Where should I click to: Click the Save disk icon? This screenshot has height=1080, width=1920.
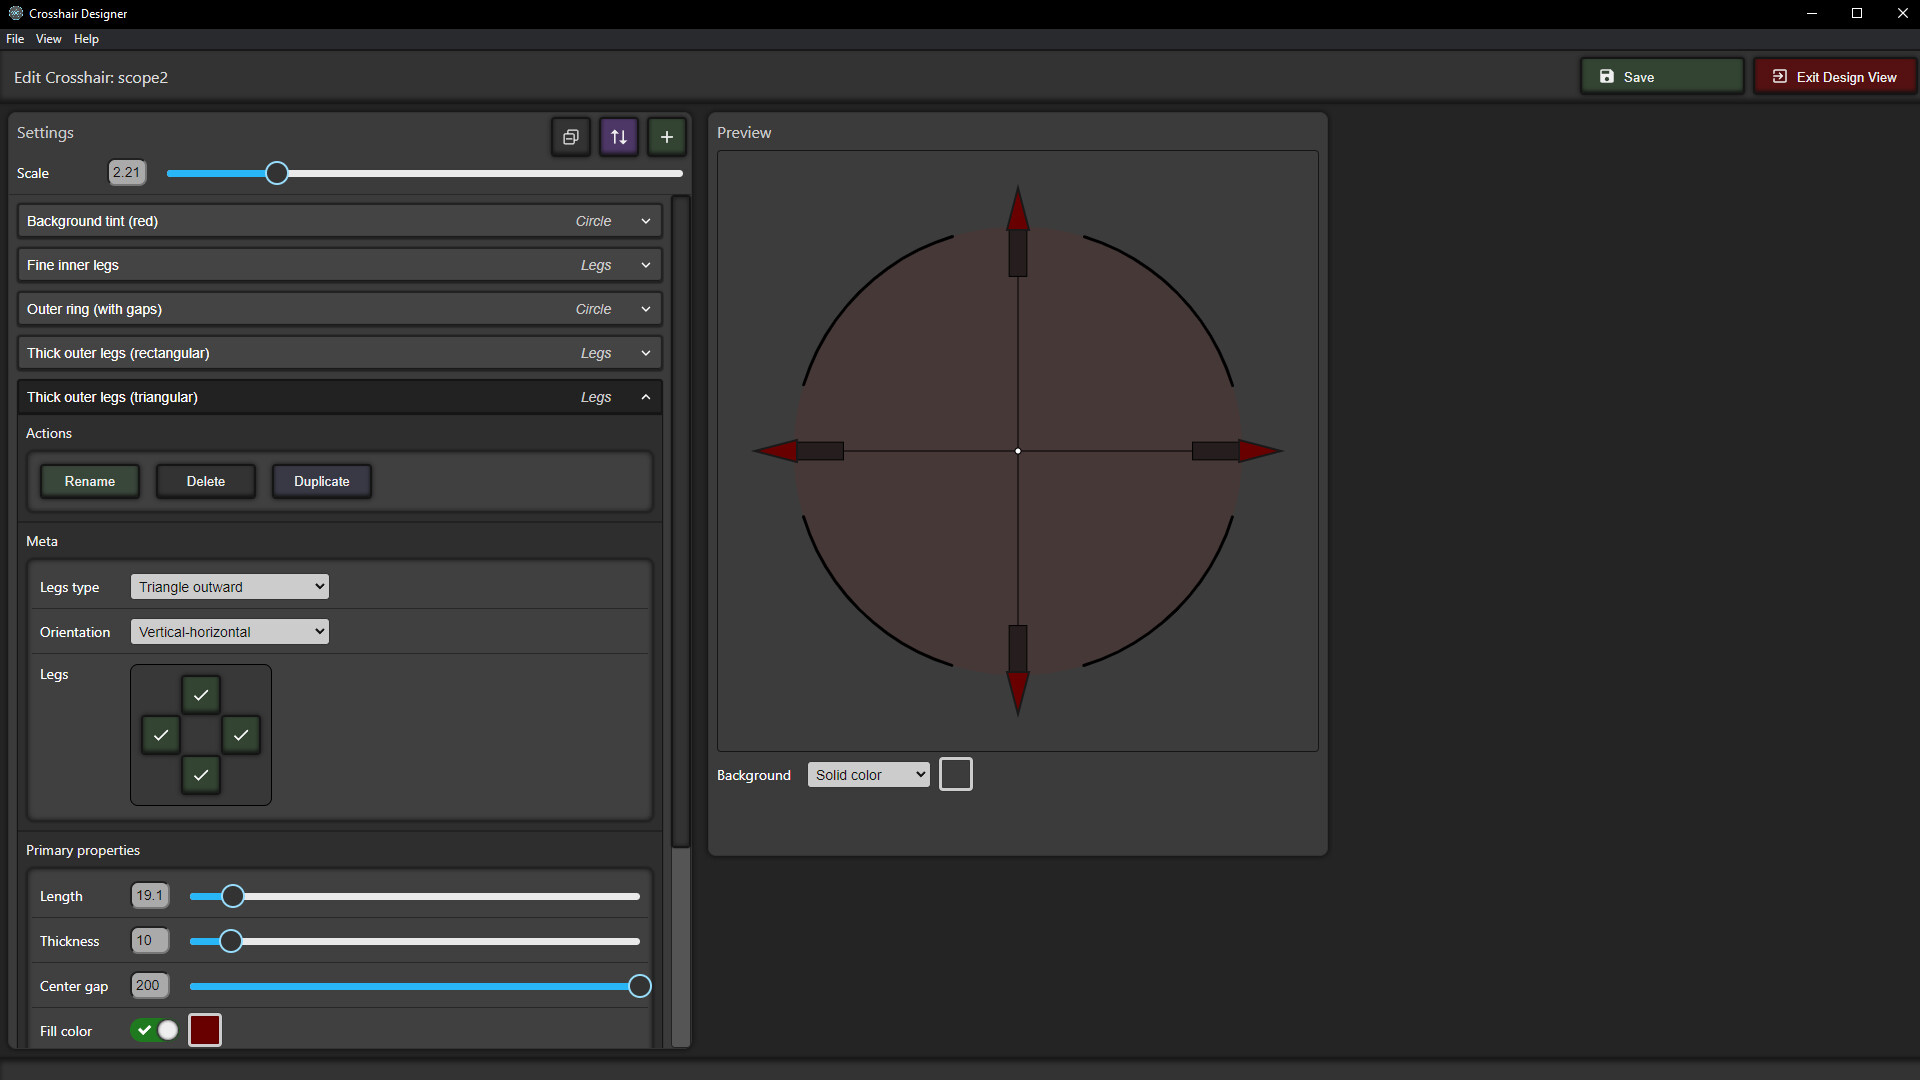(x=1607, y=76)
